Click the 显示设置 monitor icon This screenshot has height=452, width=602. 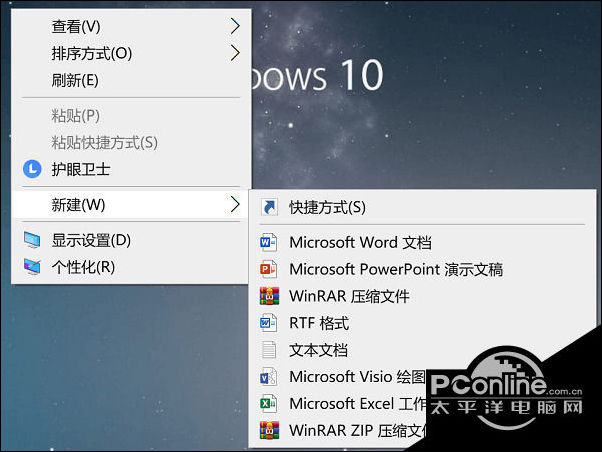pyautogui.click(x=32, y=240)
